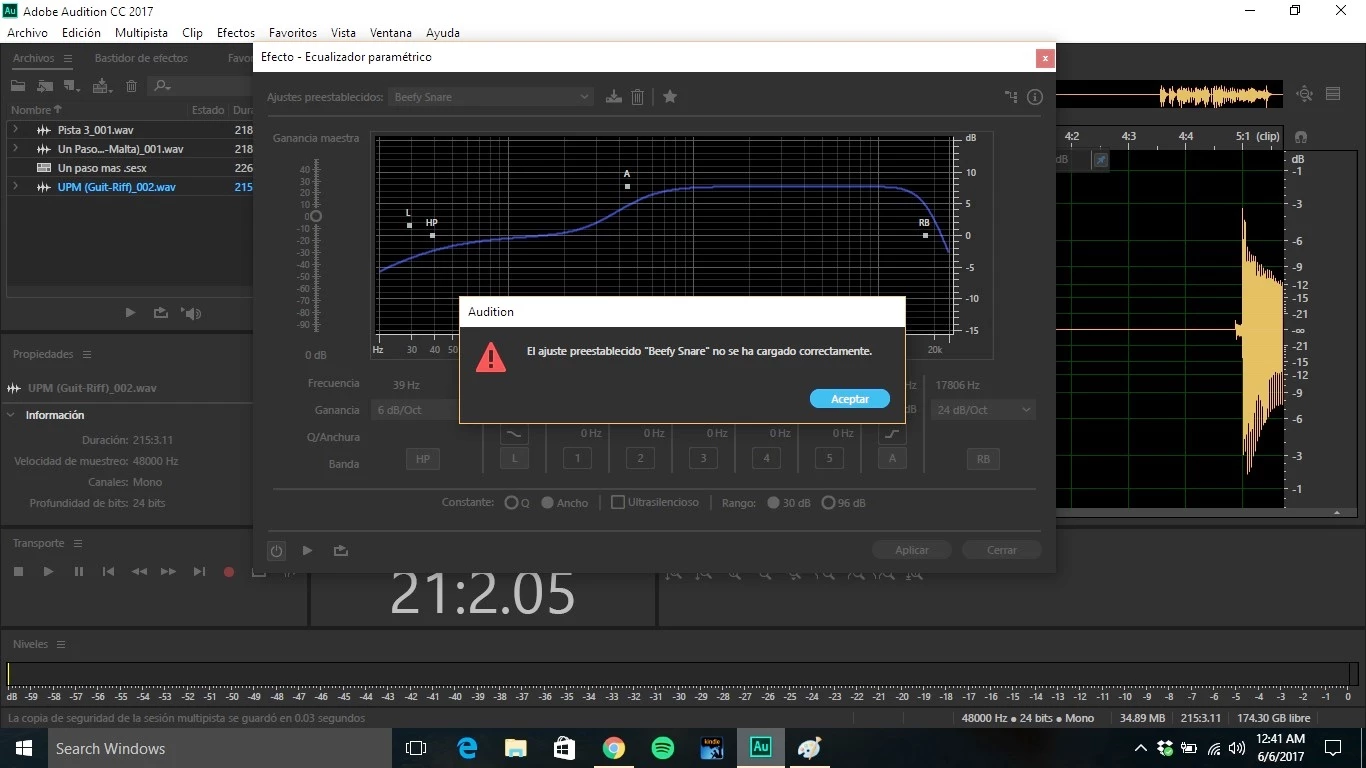The height and width of the screenshot is (768, 1366).
Task: Select the Ancho constant radio button
Action: pyautogui.click(x=547, y=503)
